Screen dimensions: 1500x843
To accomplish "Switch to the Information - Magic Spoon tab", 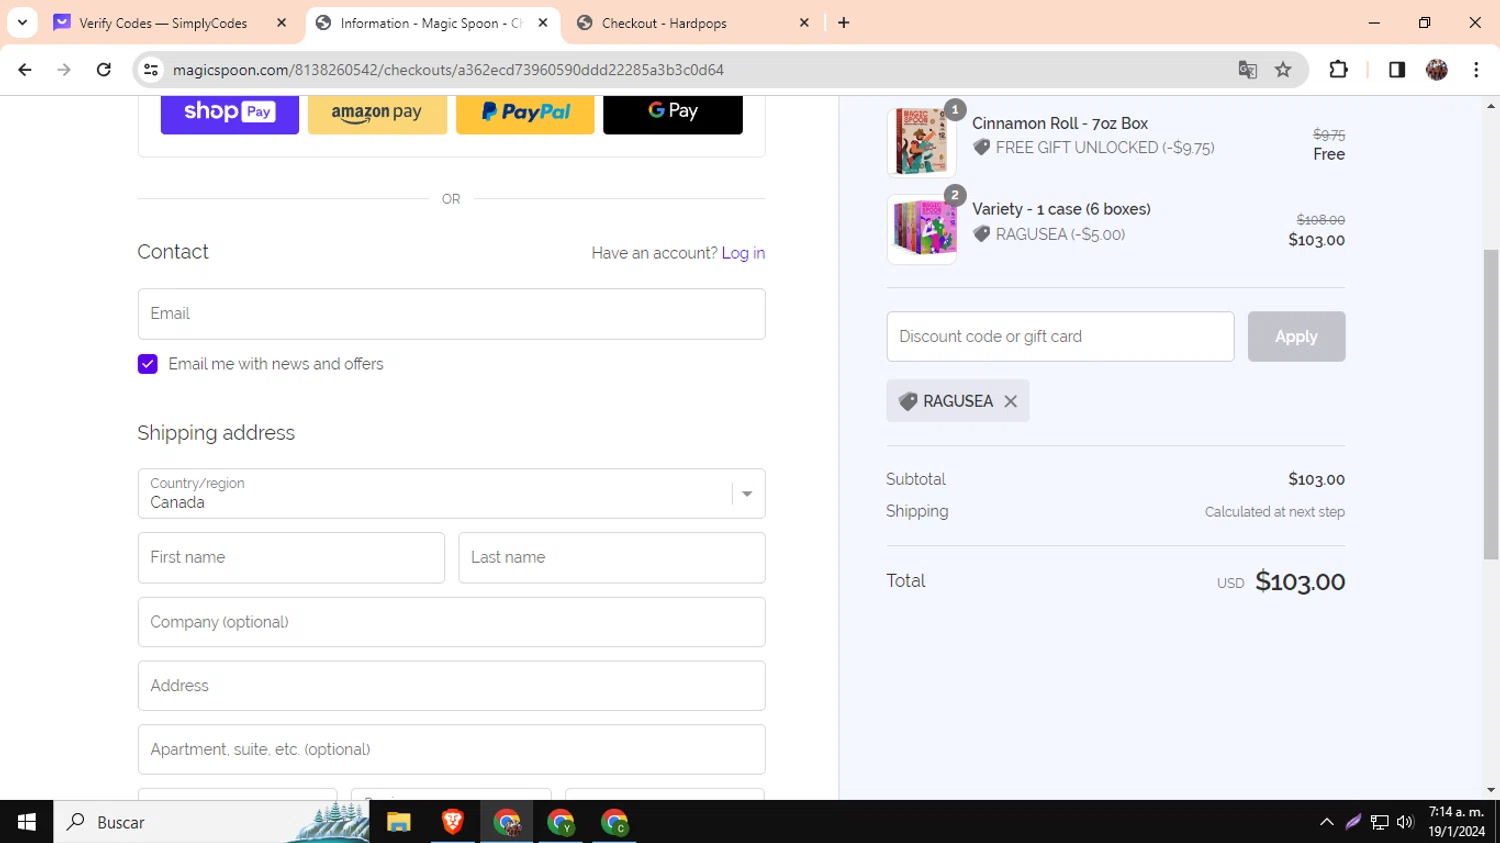I will click(x=432, y=23).
